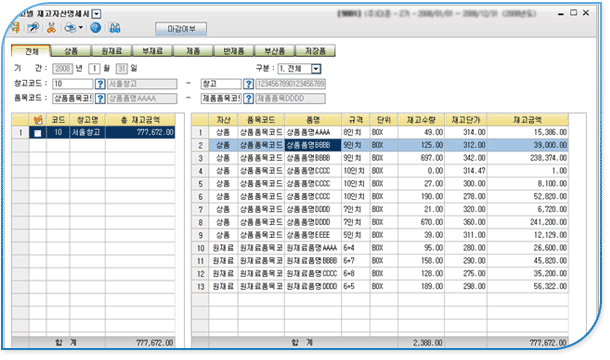Click the 자산 column header
The height and width of the screenshot is (360, 610).
[223, 120]
